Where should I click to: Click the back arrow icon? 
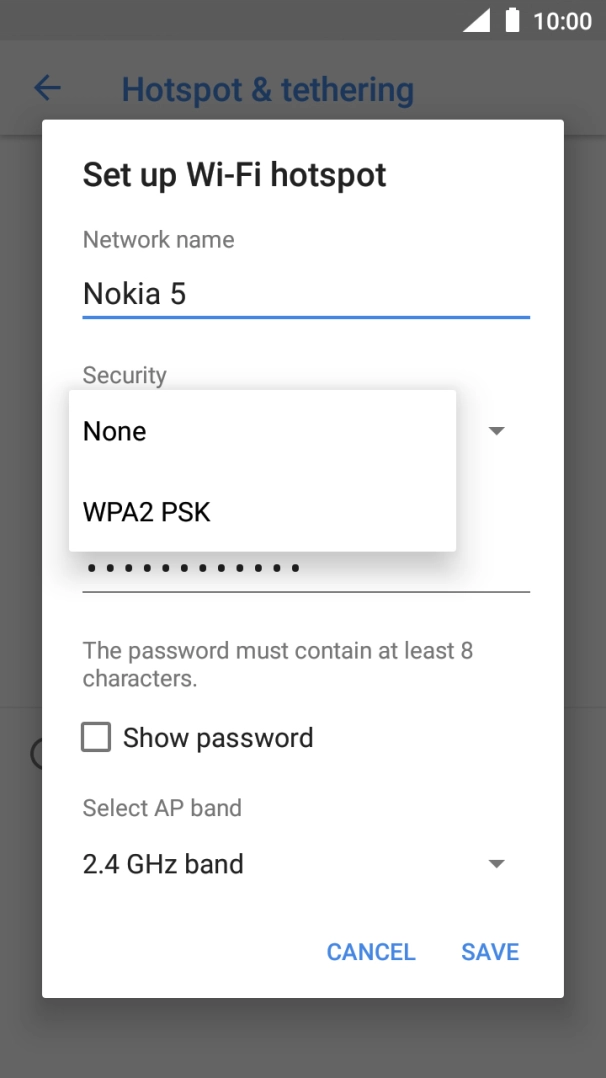(x=46, y=88)
